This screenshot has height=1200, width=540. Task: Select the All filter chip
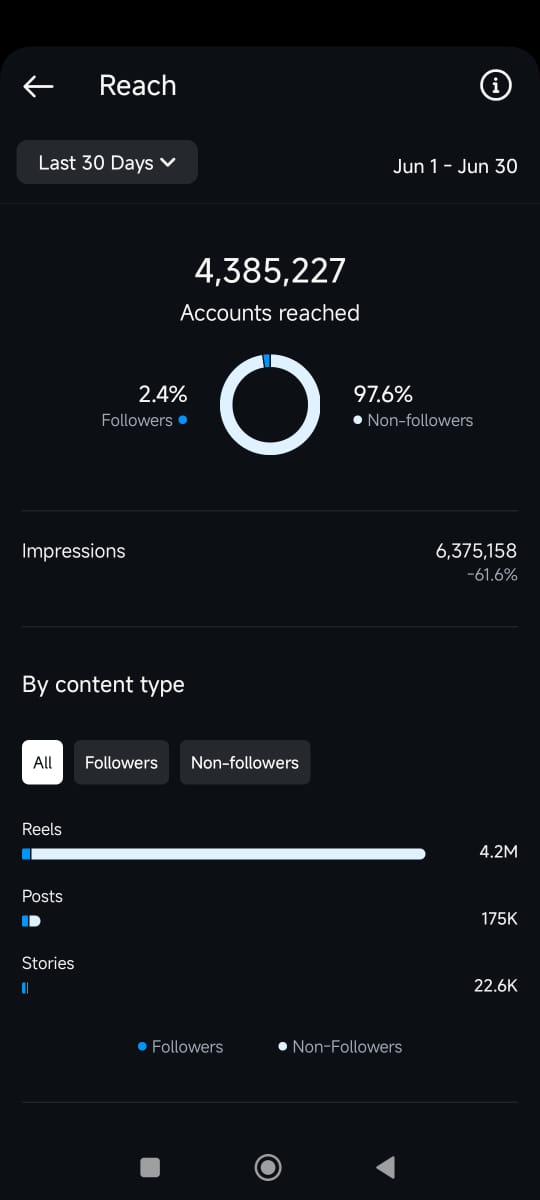pyautogui.click(x=42, y=762)
